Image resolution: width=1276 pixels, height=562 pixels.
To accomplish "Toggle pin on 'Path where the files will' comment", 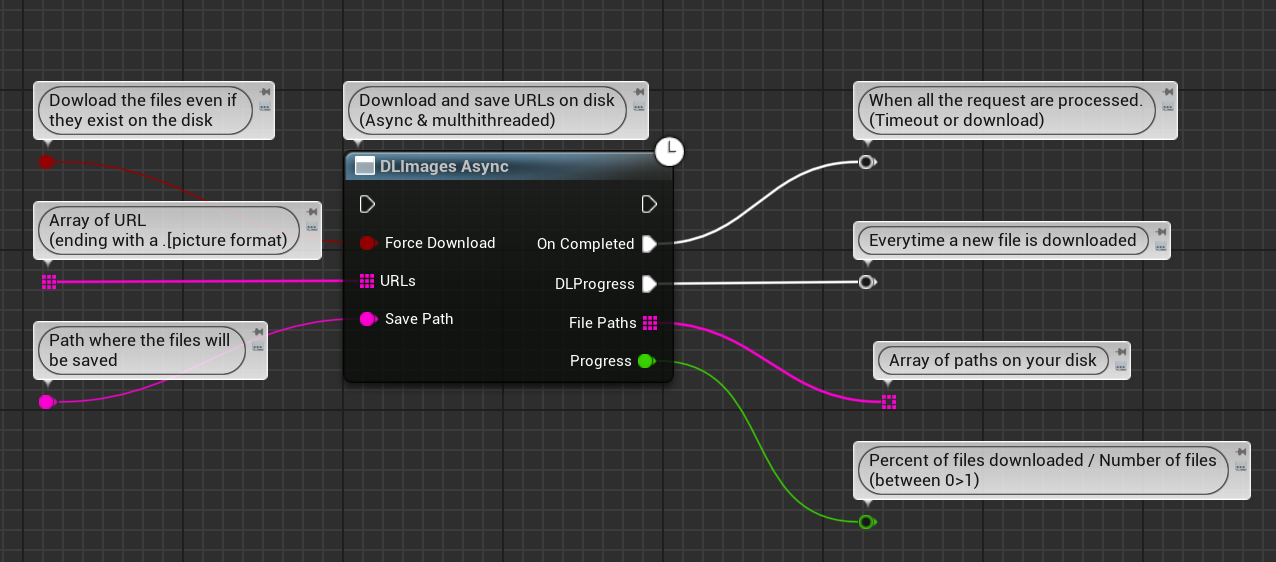I will point(257,331).
